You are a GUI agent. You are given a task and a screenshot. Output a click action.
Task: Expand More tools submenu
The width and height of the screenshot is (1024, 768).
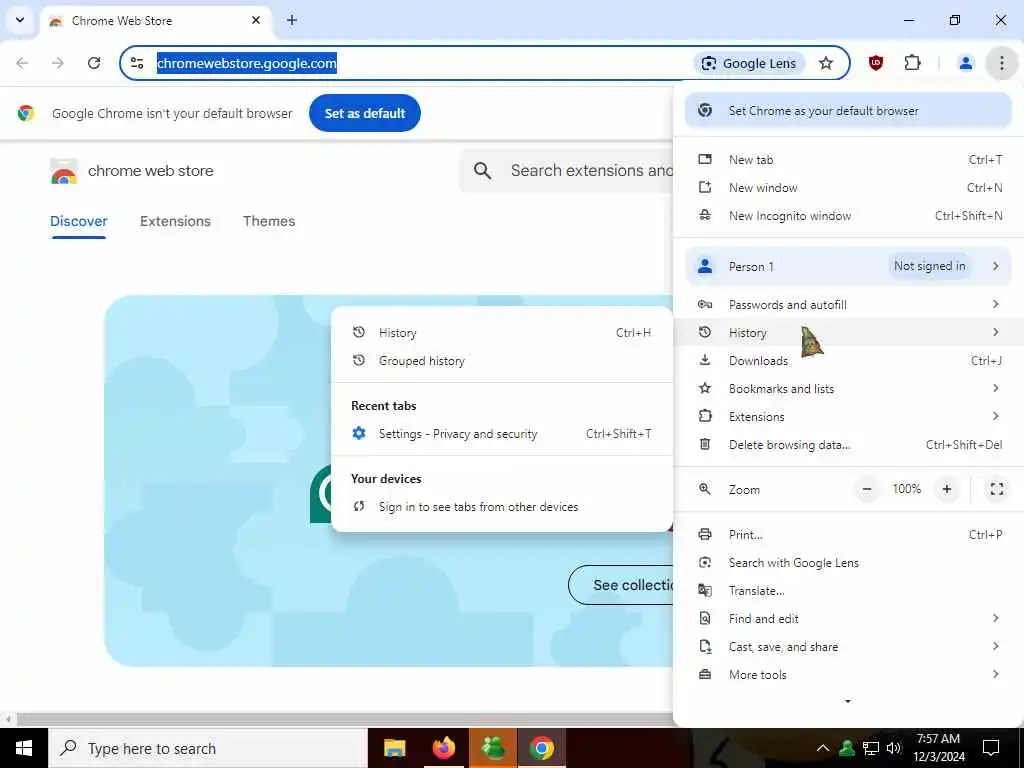point(848,675)
